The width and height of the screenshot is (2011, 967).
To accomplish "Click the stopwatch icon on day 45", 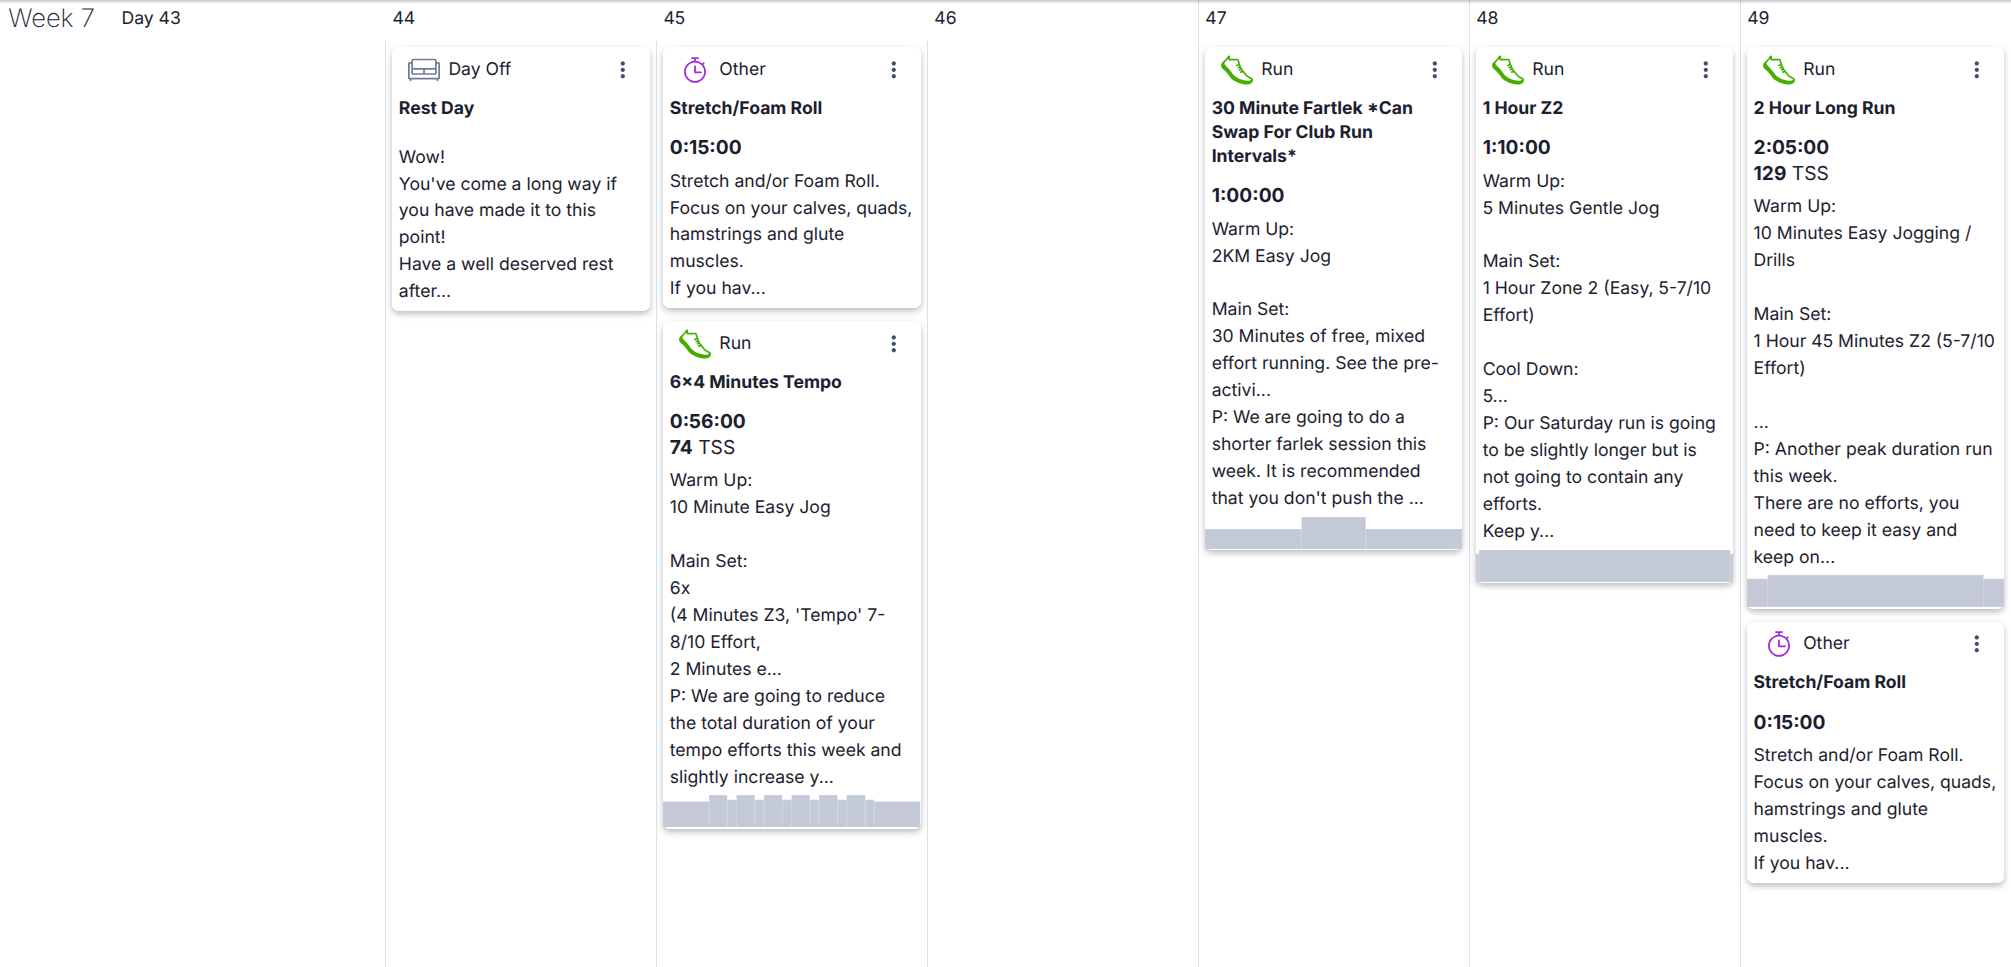I will click(x=694, y=69).
